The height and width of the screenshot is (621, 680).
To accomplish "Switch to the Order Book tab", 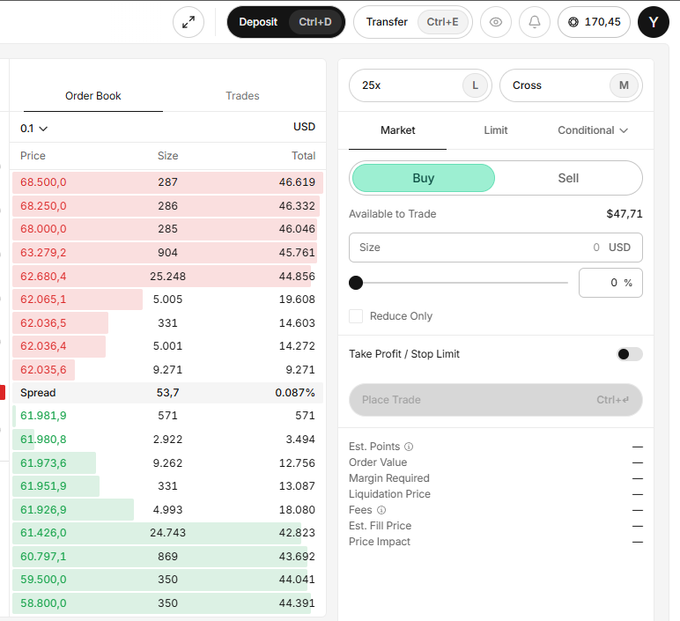I will 93,96.
